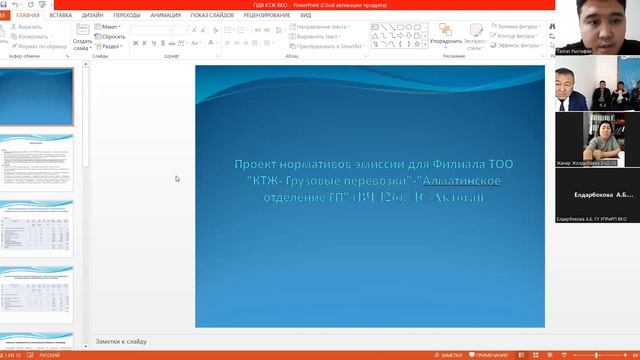
Task: Select the first slide thumbnail
Action: click(37, 97)
